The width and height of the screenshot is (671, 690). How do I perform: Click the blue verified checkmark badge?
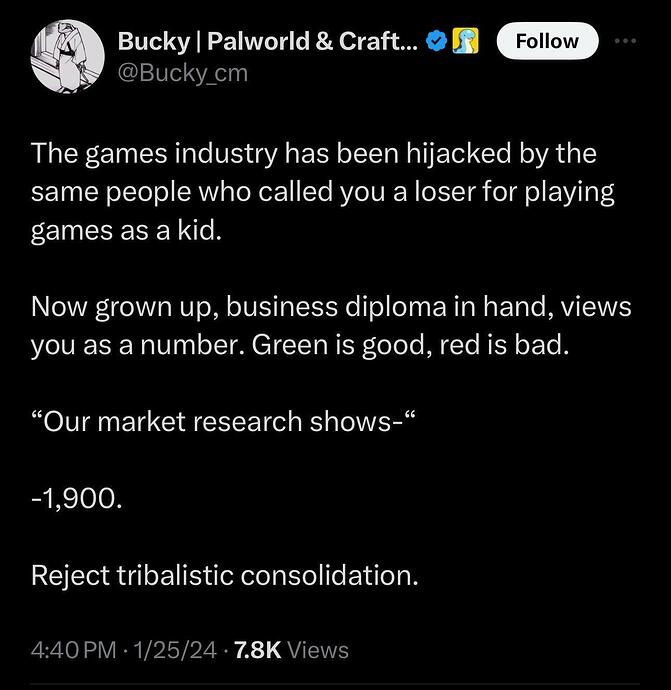pos(436,41)
